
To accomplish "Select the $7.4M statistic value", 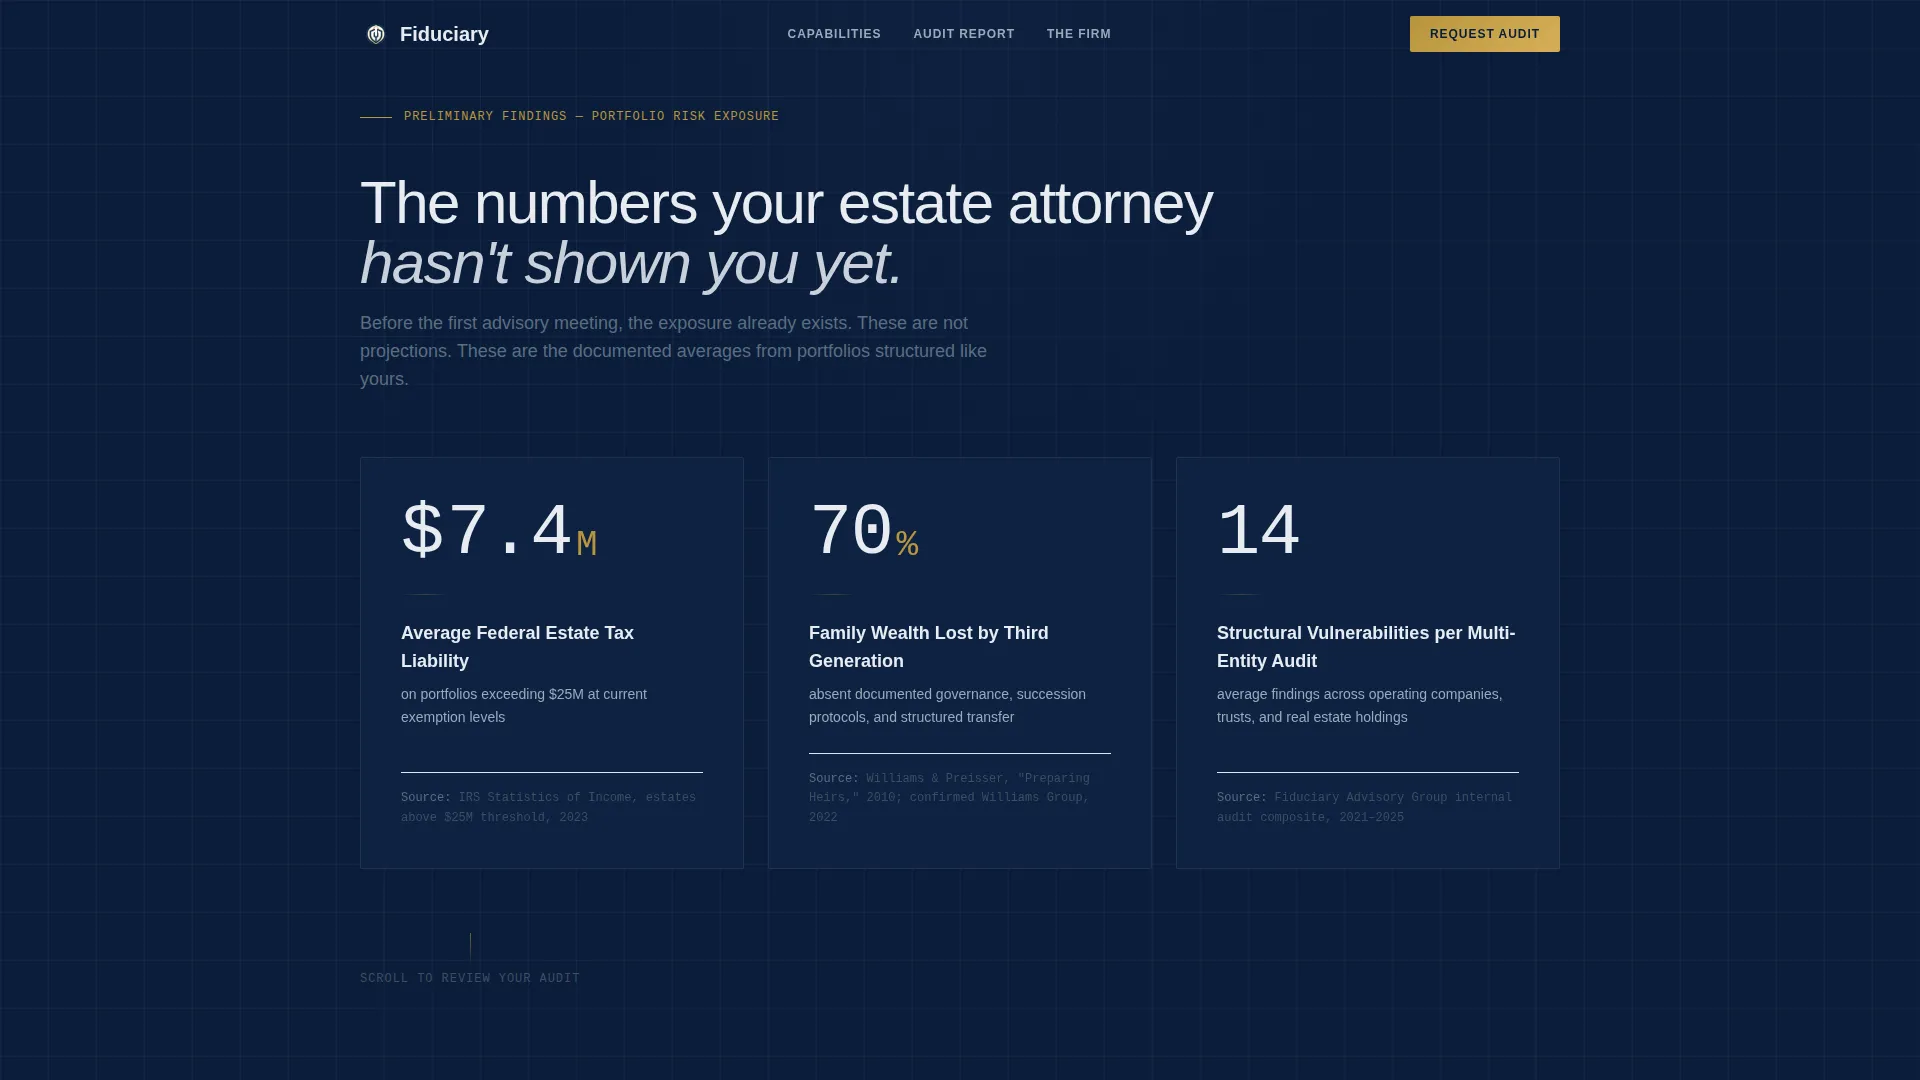I will (499, 531).
